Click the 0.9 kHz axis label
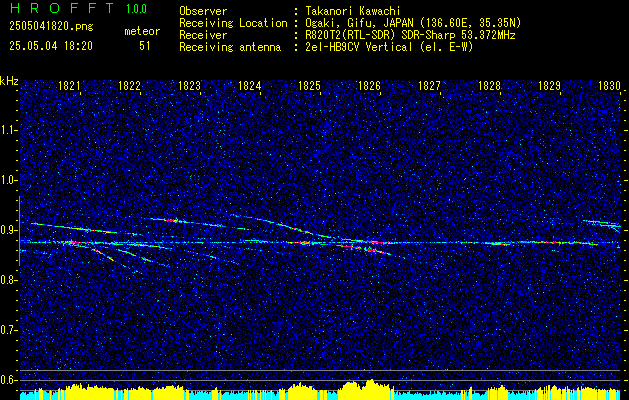This screenshot has width=629, height=400. tap(9, 230)
